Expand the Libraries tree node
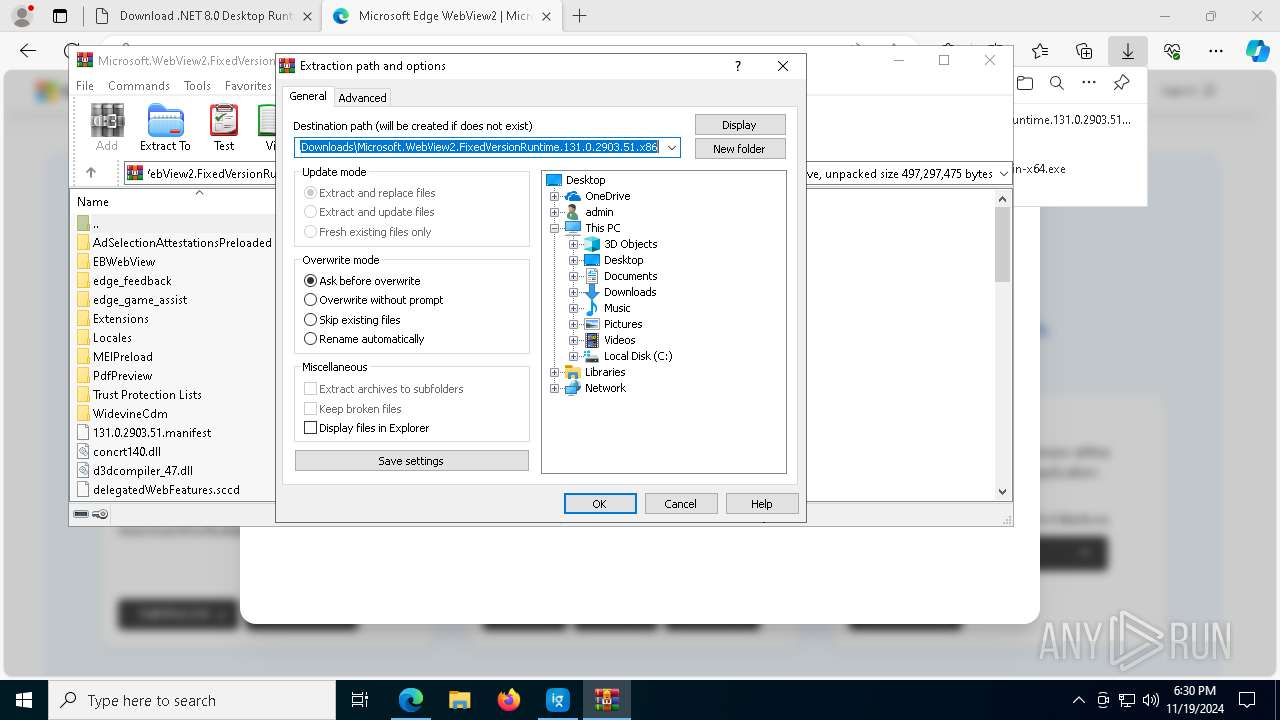1280x720 pixels. 555,372
